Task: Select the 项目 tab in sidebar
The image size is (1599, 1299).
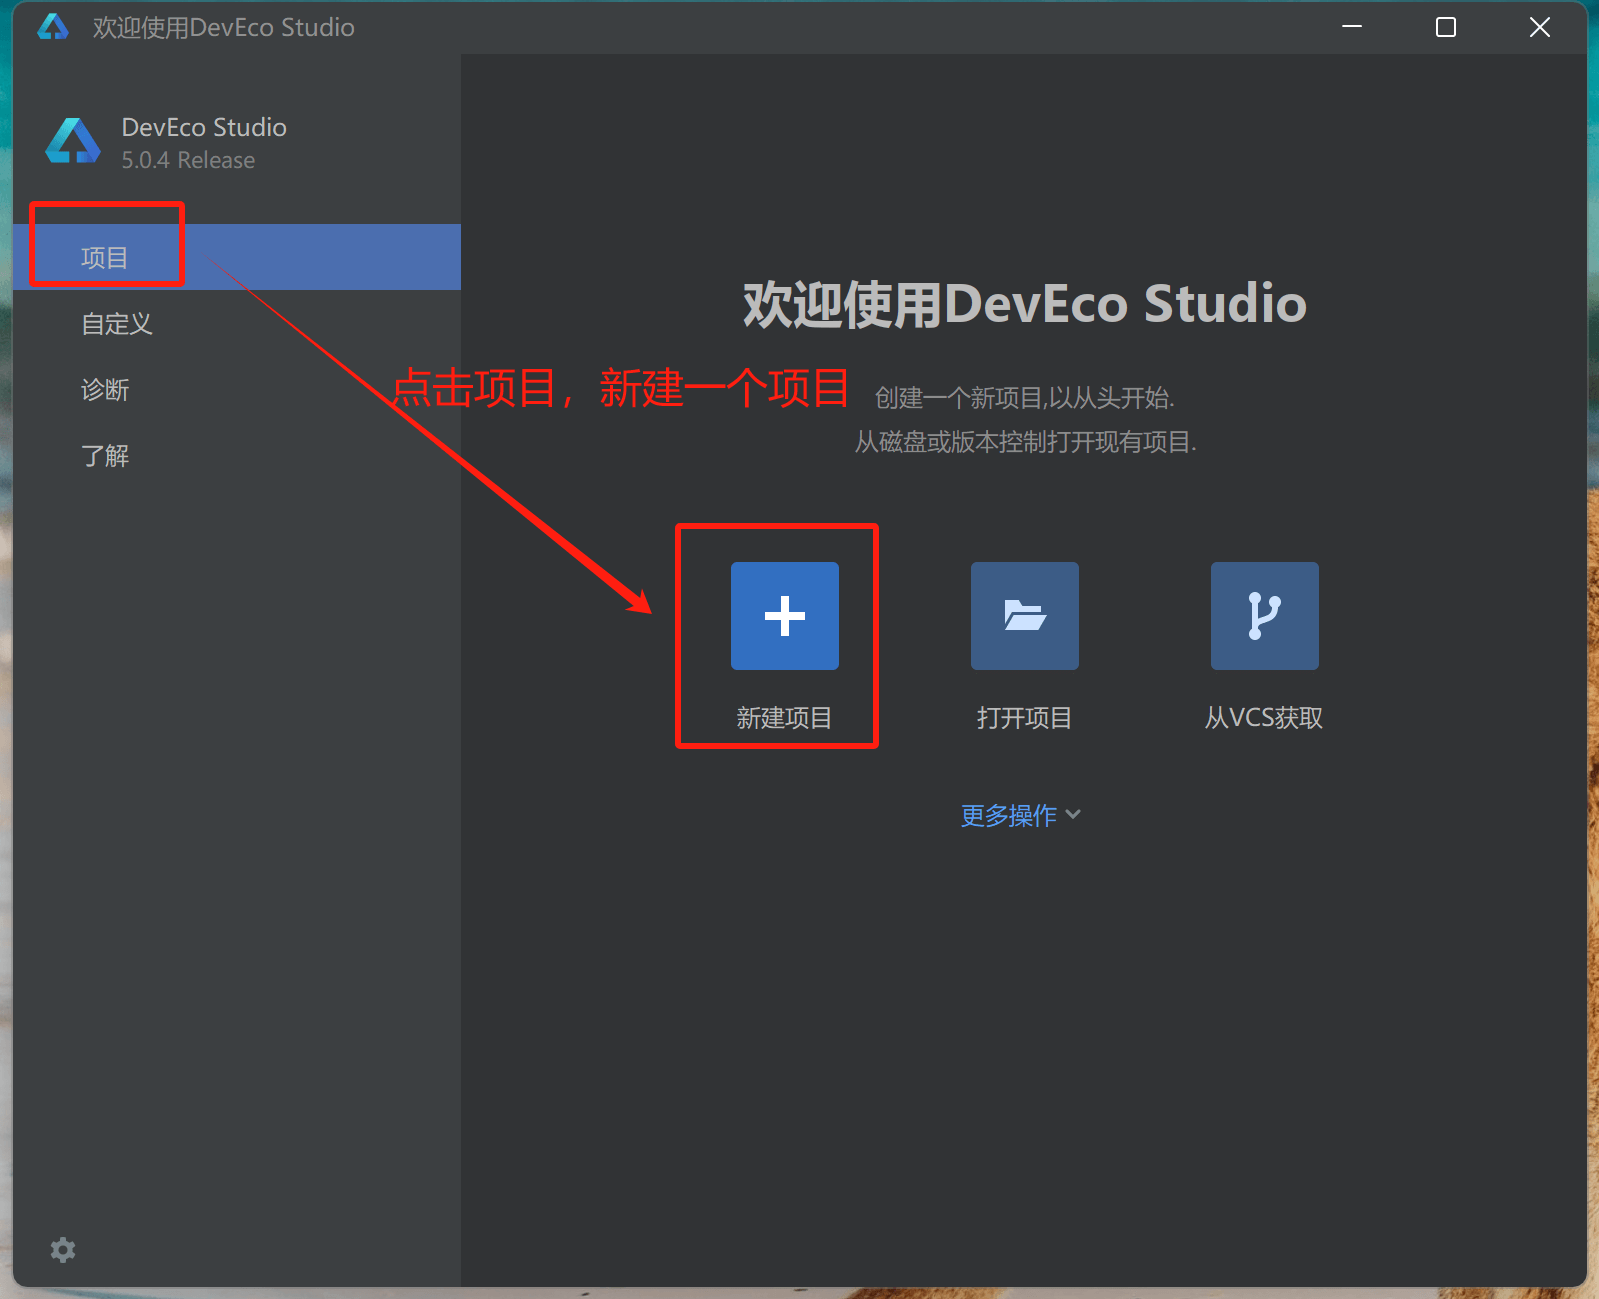Action: 237,257
